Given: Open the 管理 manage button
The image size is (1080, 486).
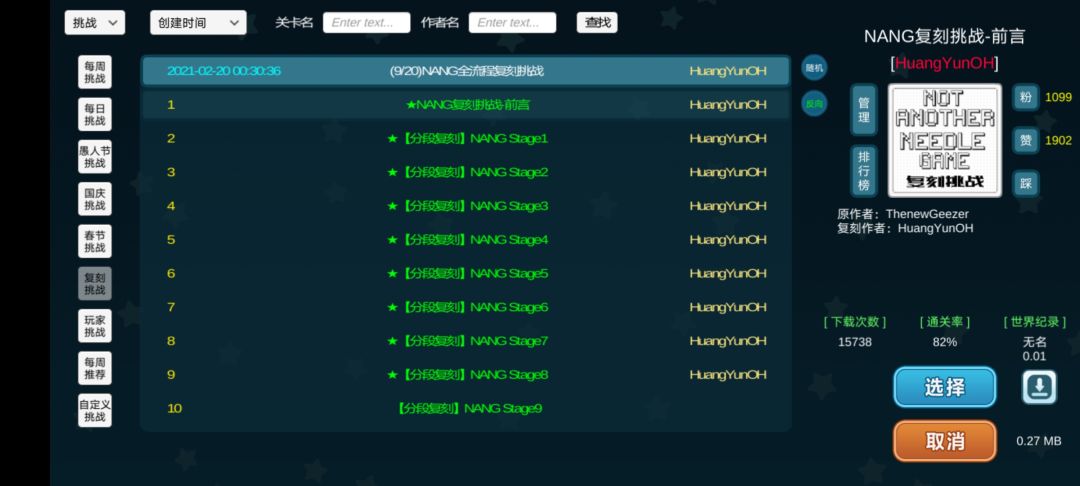Looking at the screenshot, I should pyautogui.click(x=864, y=110).
